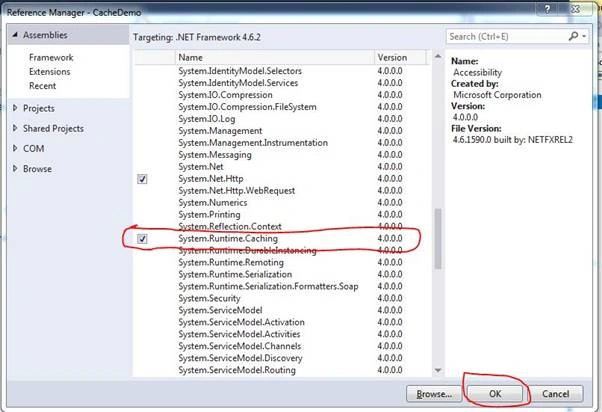This screenshot has height=412, width=602.
Task: Open the search options dropdown arrow
Action: coord(584,36)
